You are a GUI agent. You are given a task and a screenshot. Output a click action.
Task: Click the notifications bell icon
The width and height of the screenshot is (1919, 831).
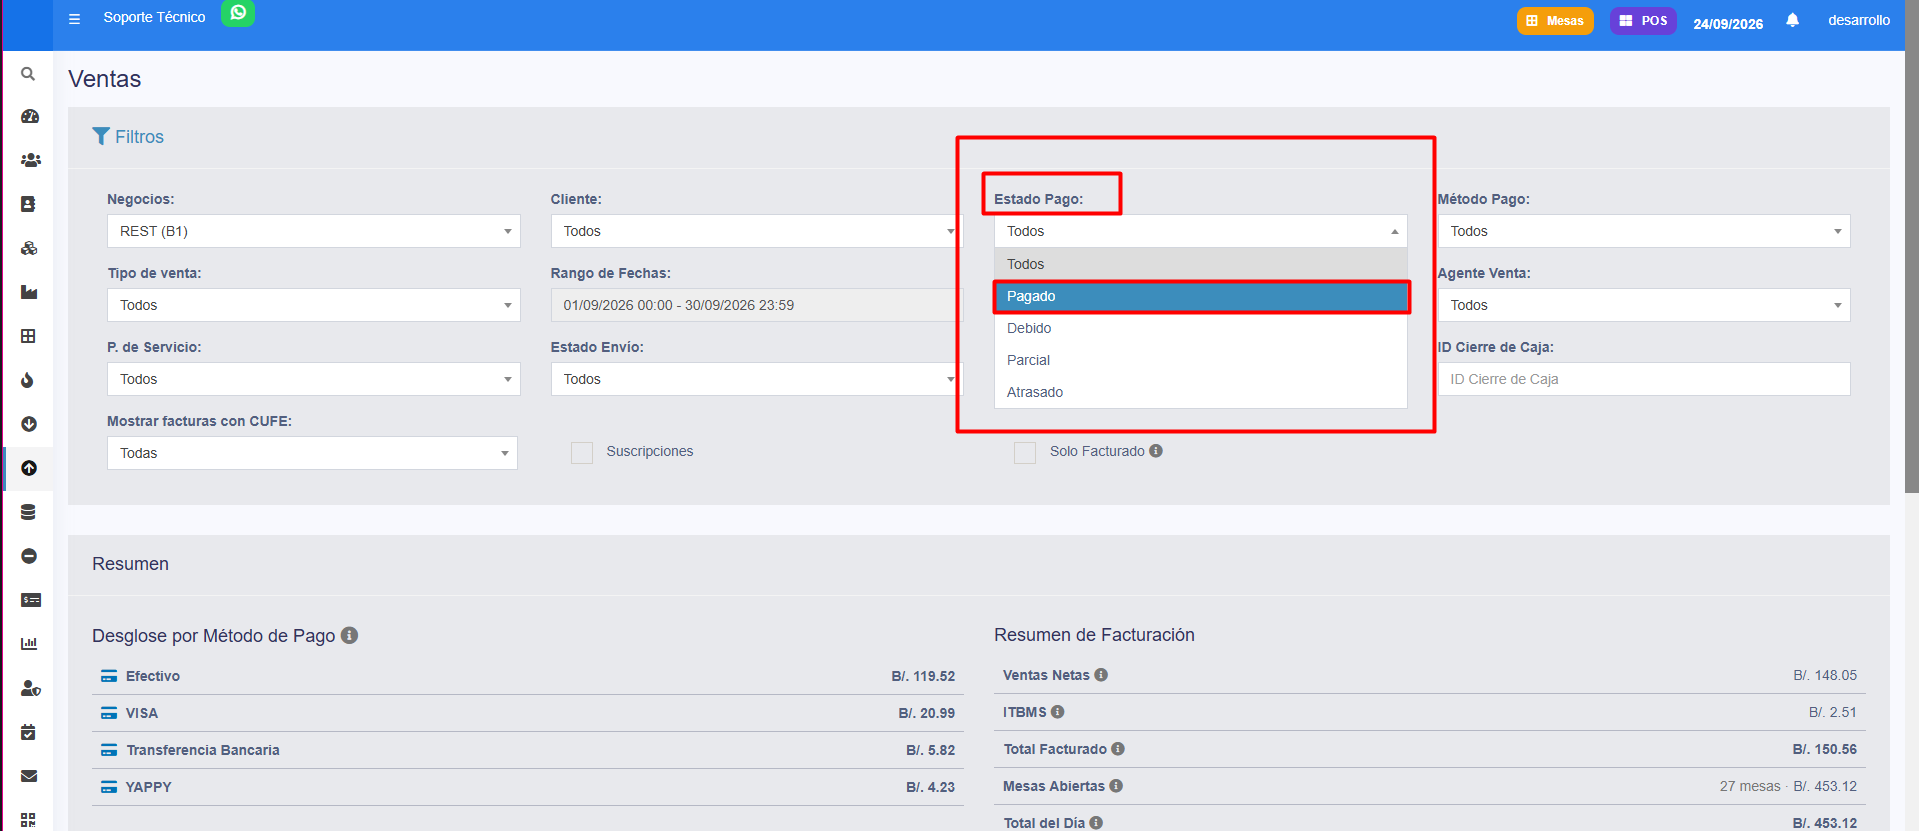click(1792, 20)
